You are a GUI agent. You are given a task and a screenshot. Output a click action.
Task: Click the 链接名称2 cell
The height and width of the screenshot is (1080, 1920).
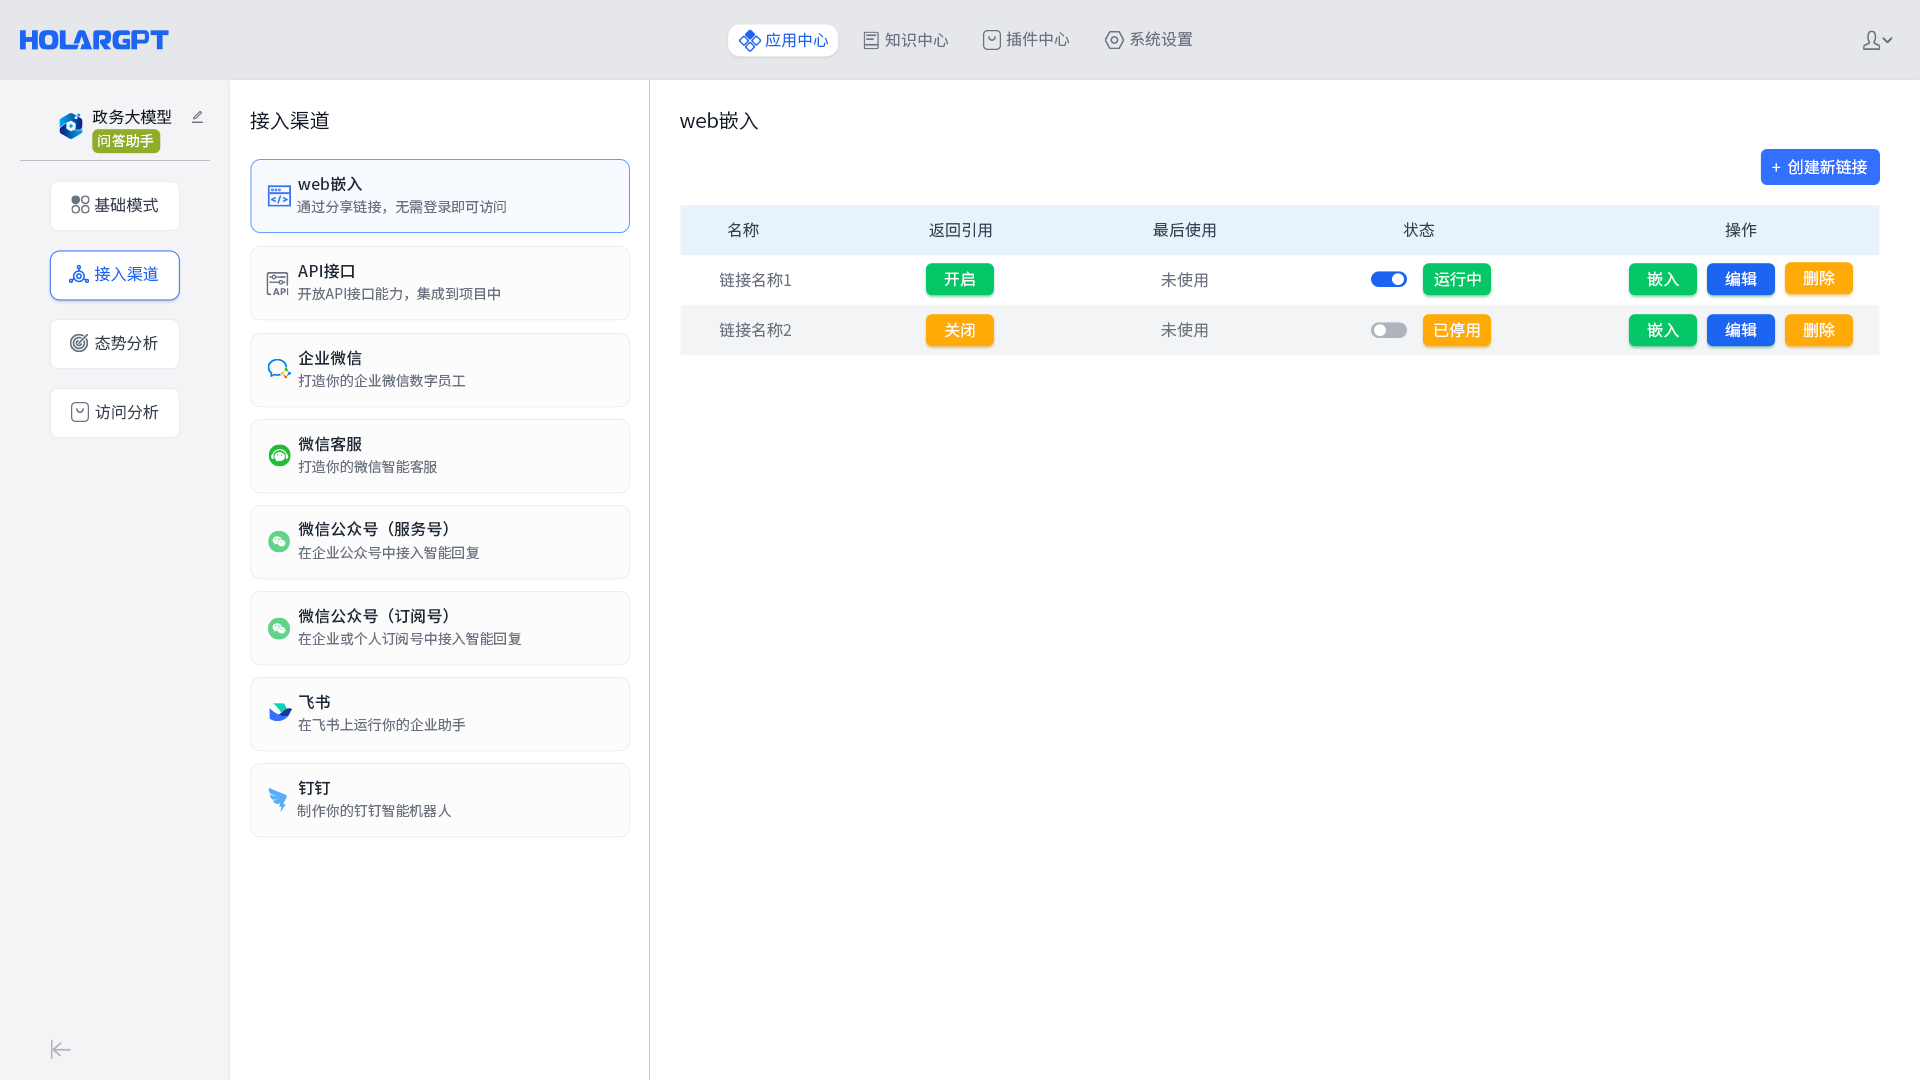pyautogui.click(x=755, y=330)
